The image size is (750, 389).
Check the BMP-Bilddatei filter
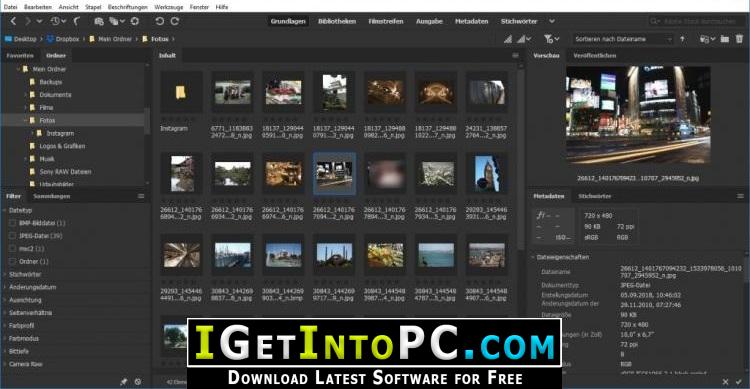13,223
